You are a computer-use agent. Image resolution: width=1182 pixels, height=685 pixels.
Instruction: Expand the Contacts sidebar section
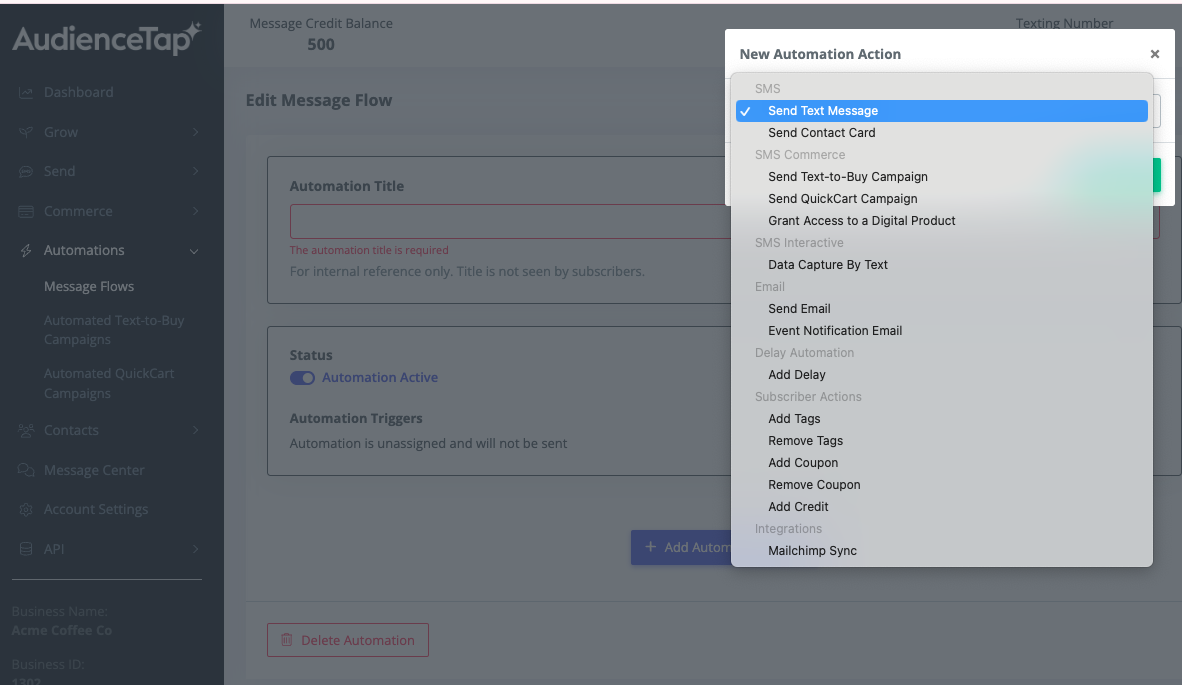tap(195, 430)
